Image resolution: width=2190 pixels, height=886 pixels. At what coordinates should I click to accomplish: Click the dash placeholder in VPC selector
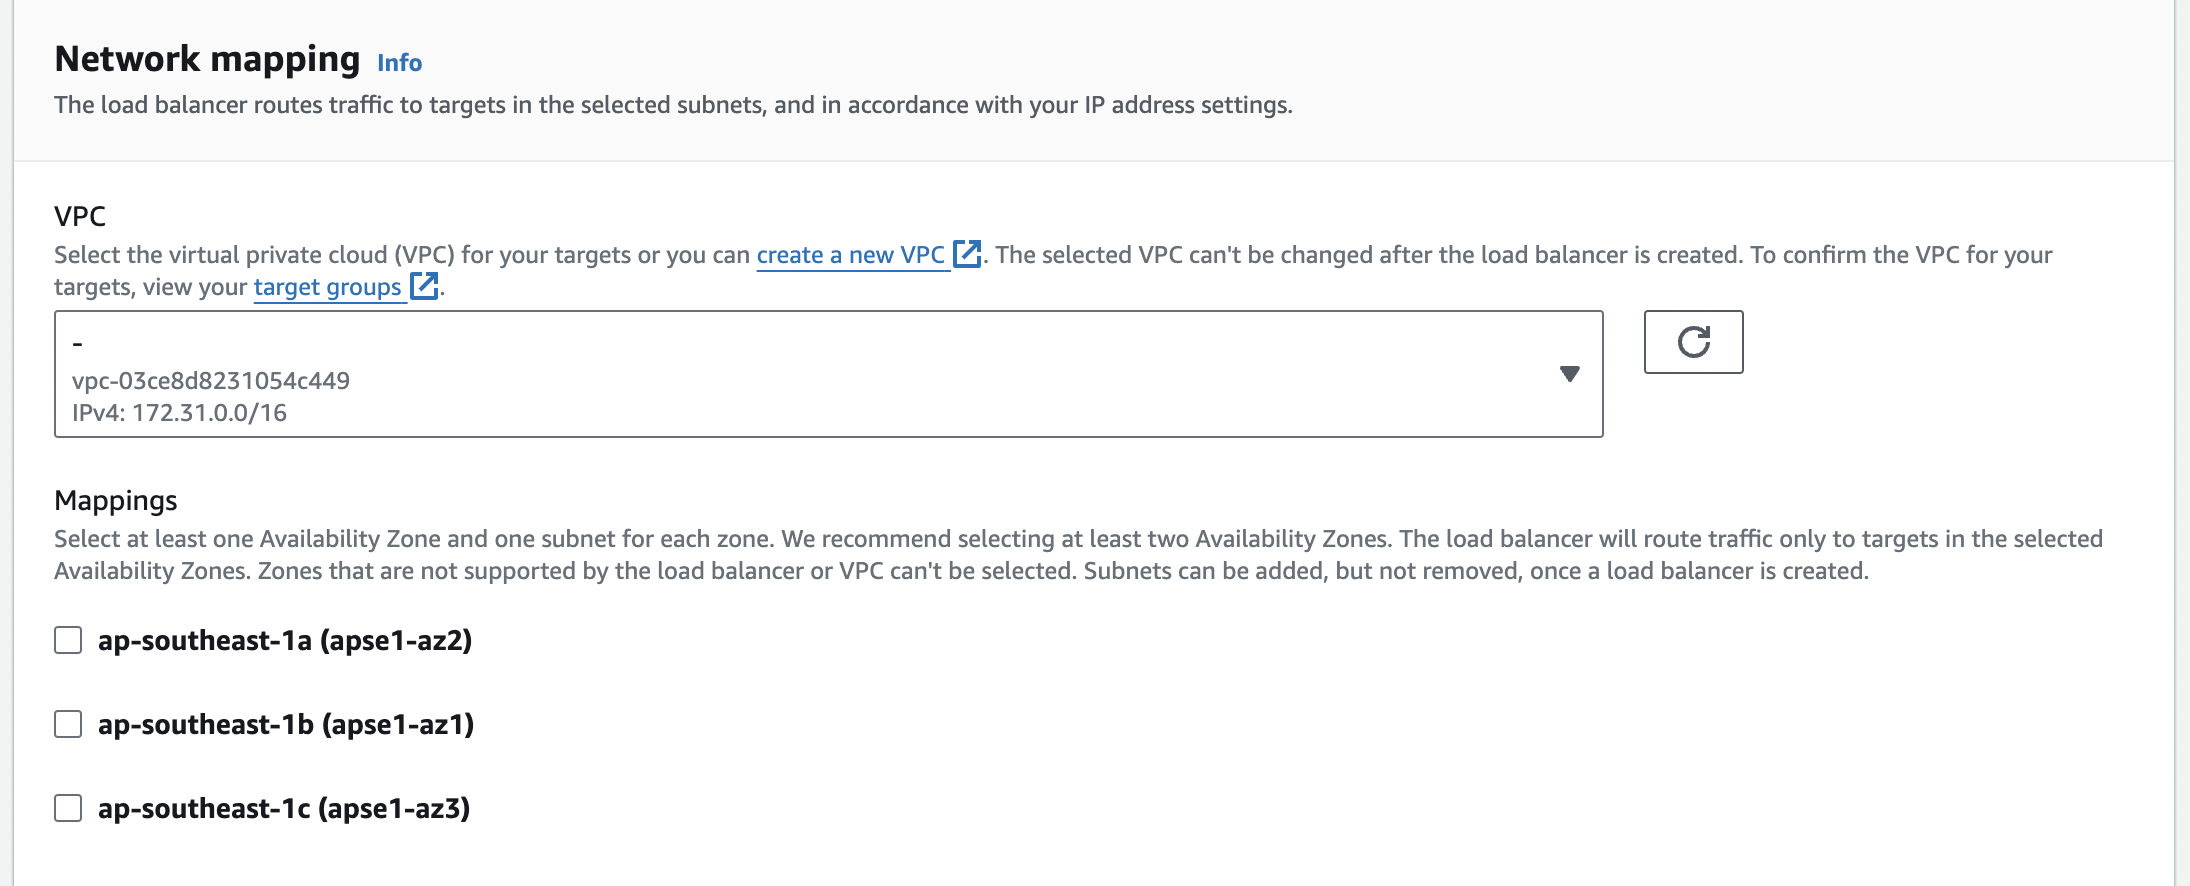click(x=78, y=344)
